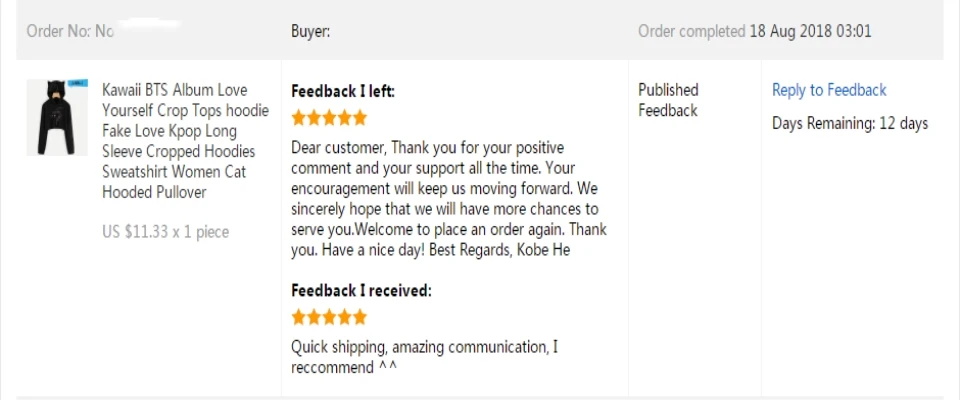
Task: Select the first star under Feedback I left
Action: coord(299,118)
